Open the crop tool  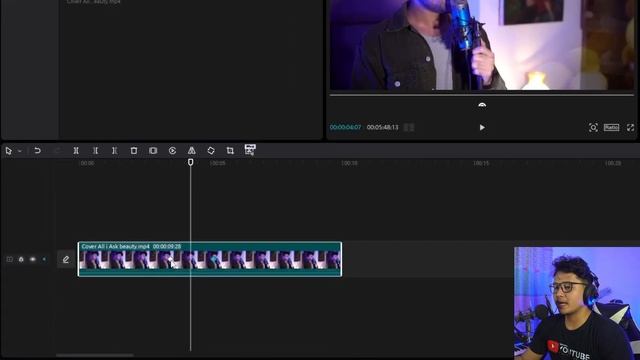230,151
